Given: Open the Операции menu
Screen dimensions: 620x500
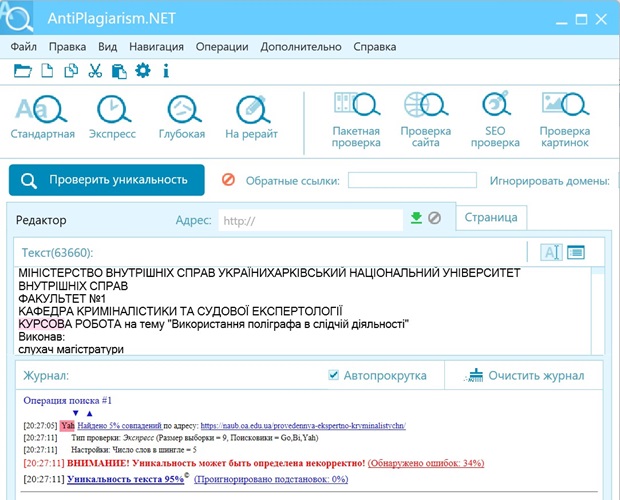Looking at the screenshot, I should click(x=222, y=47).
